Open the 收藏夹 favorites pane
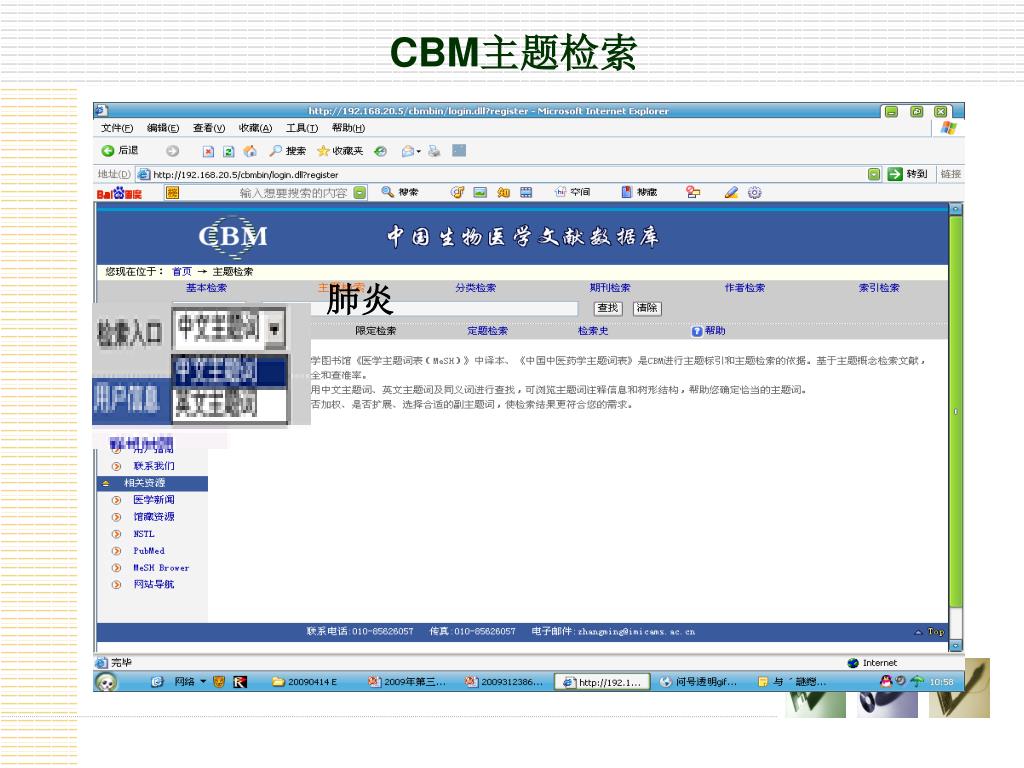1024x768 pixels. [340, 151]
